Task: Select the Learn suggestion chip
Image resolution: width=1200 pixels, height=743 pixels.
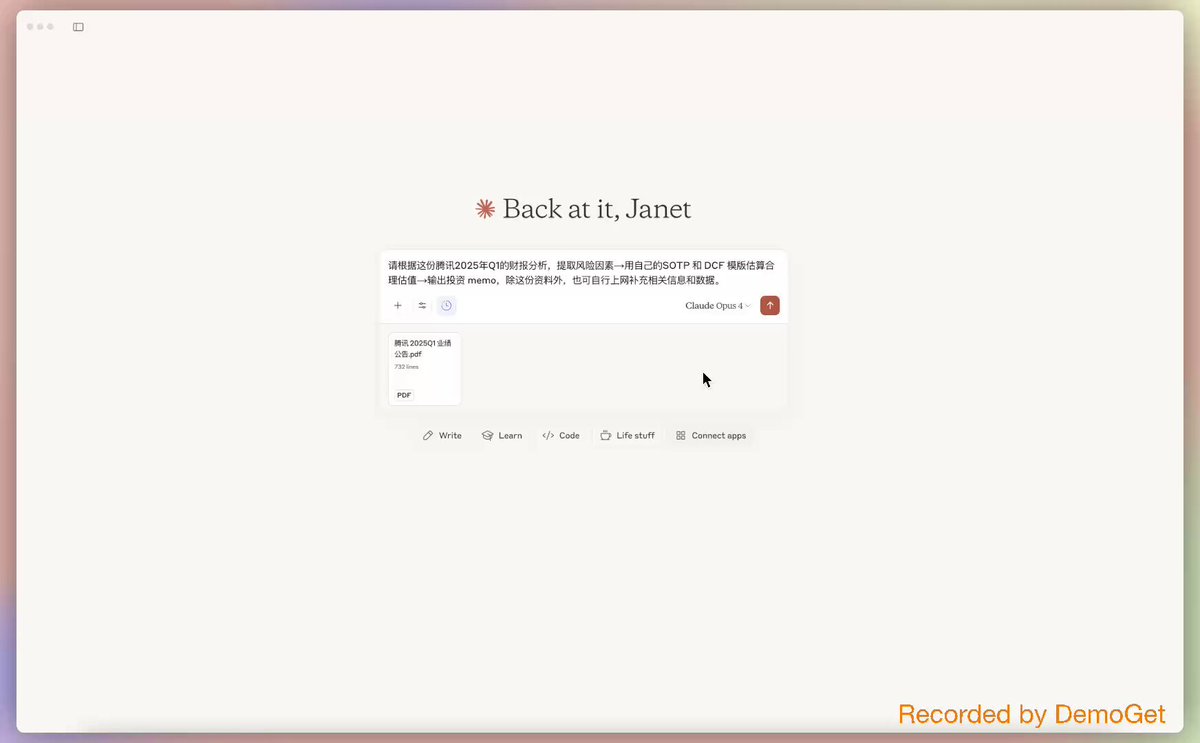Action: [x=502, y=436]
